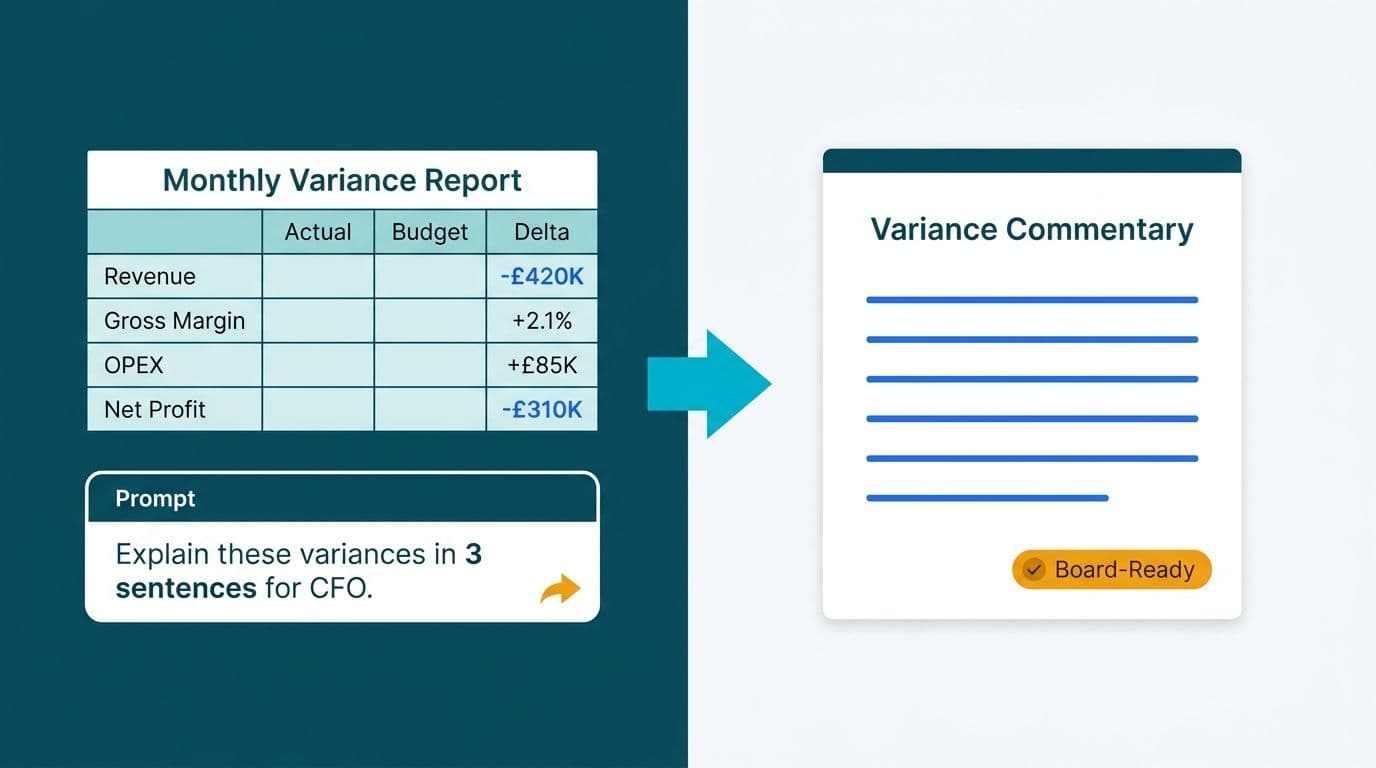
Task: Select the OPEX row label
Action: [133, 365]
